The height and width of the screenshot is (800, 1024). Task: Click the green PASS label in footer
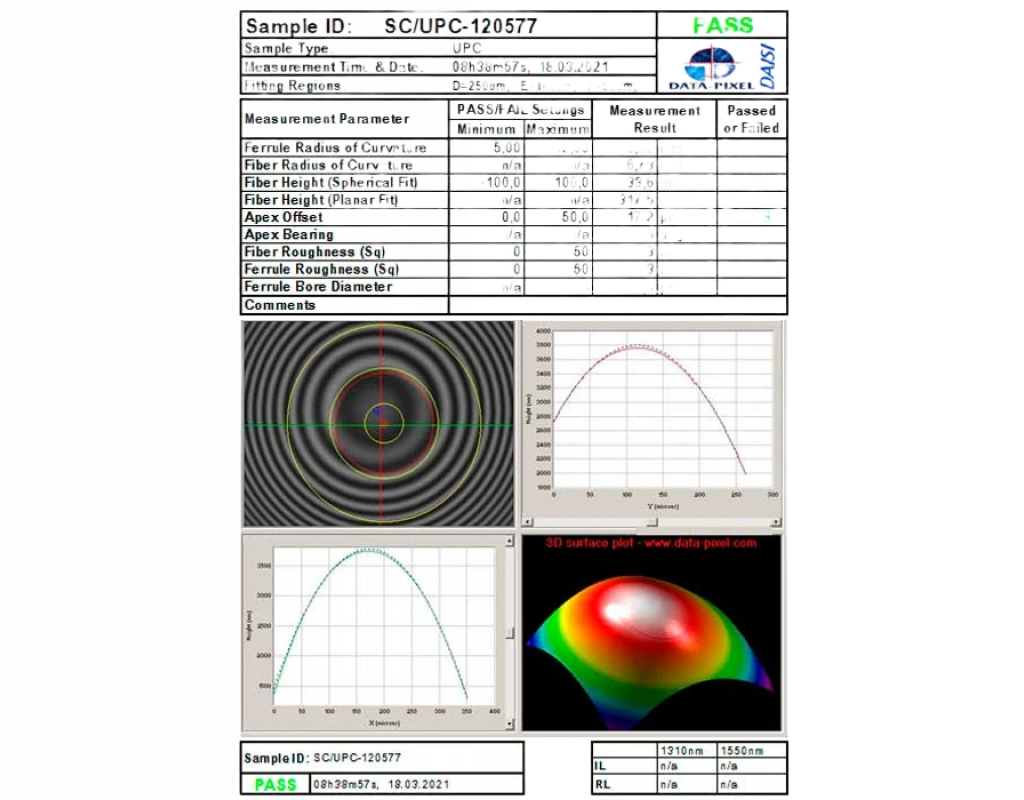(x=275, y=784)
